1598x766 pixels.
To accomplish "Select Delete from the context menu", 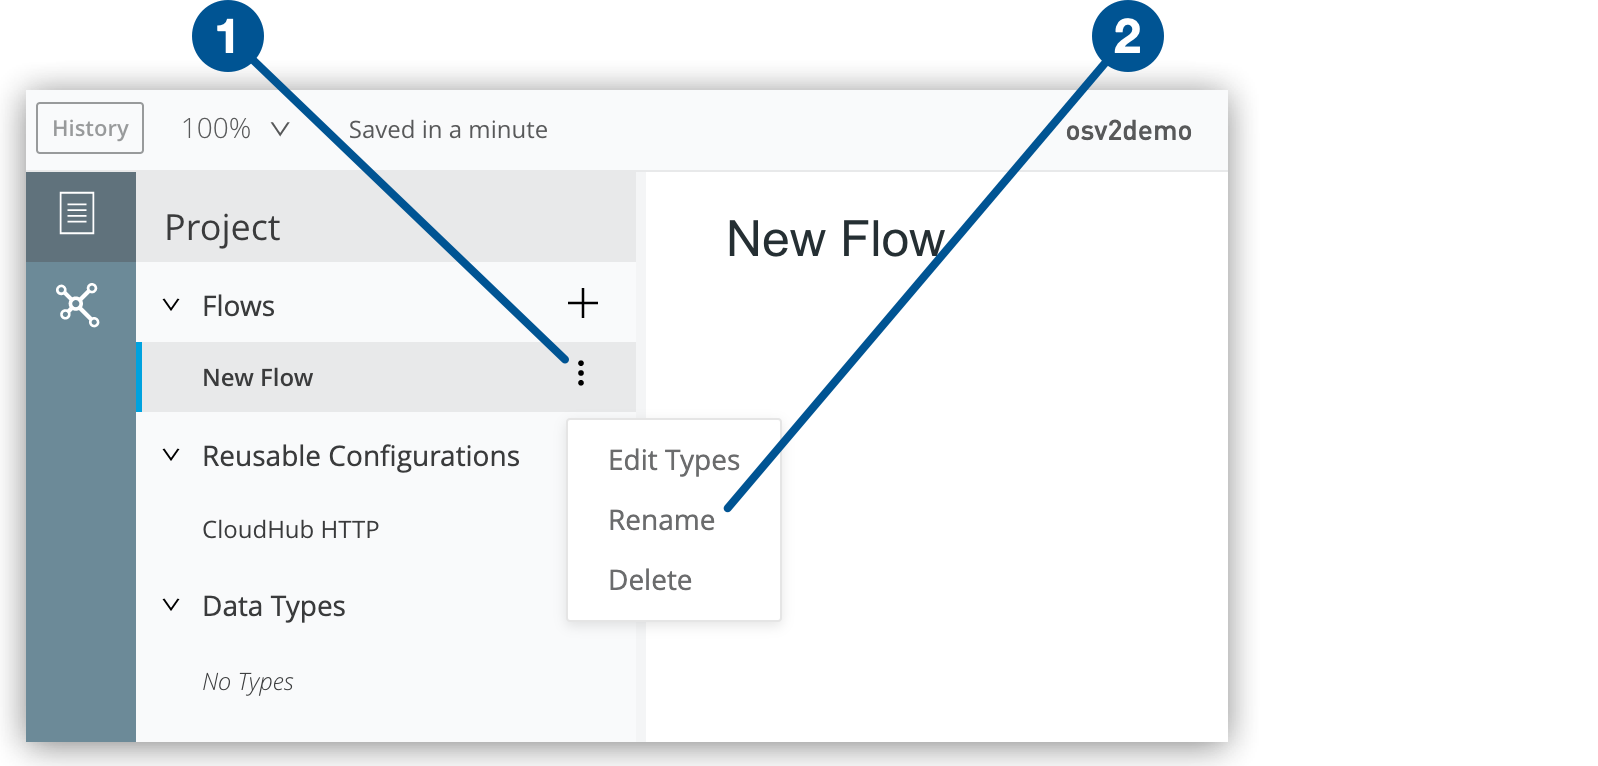I will pos(650,580).
